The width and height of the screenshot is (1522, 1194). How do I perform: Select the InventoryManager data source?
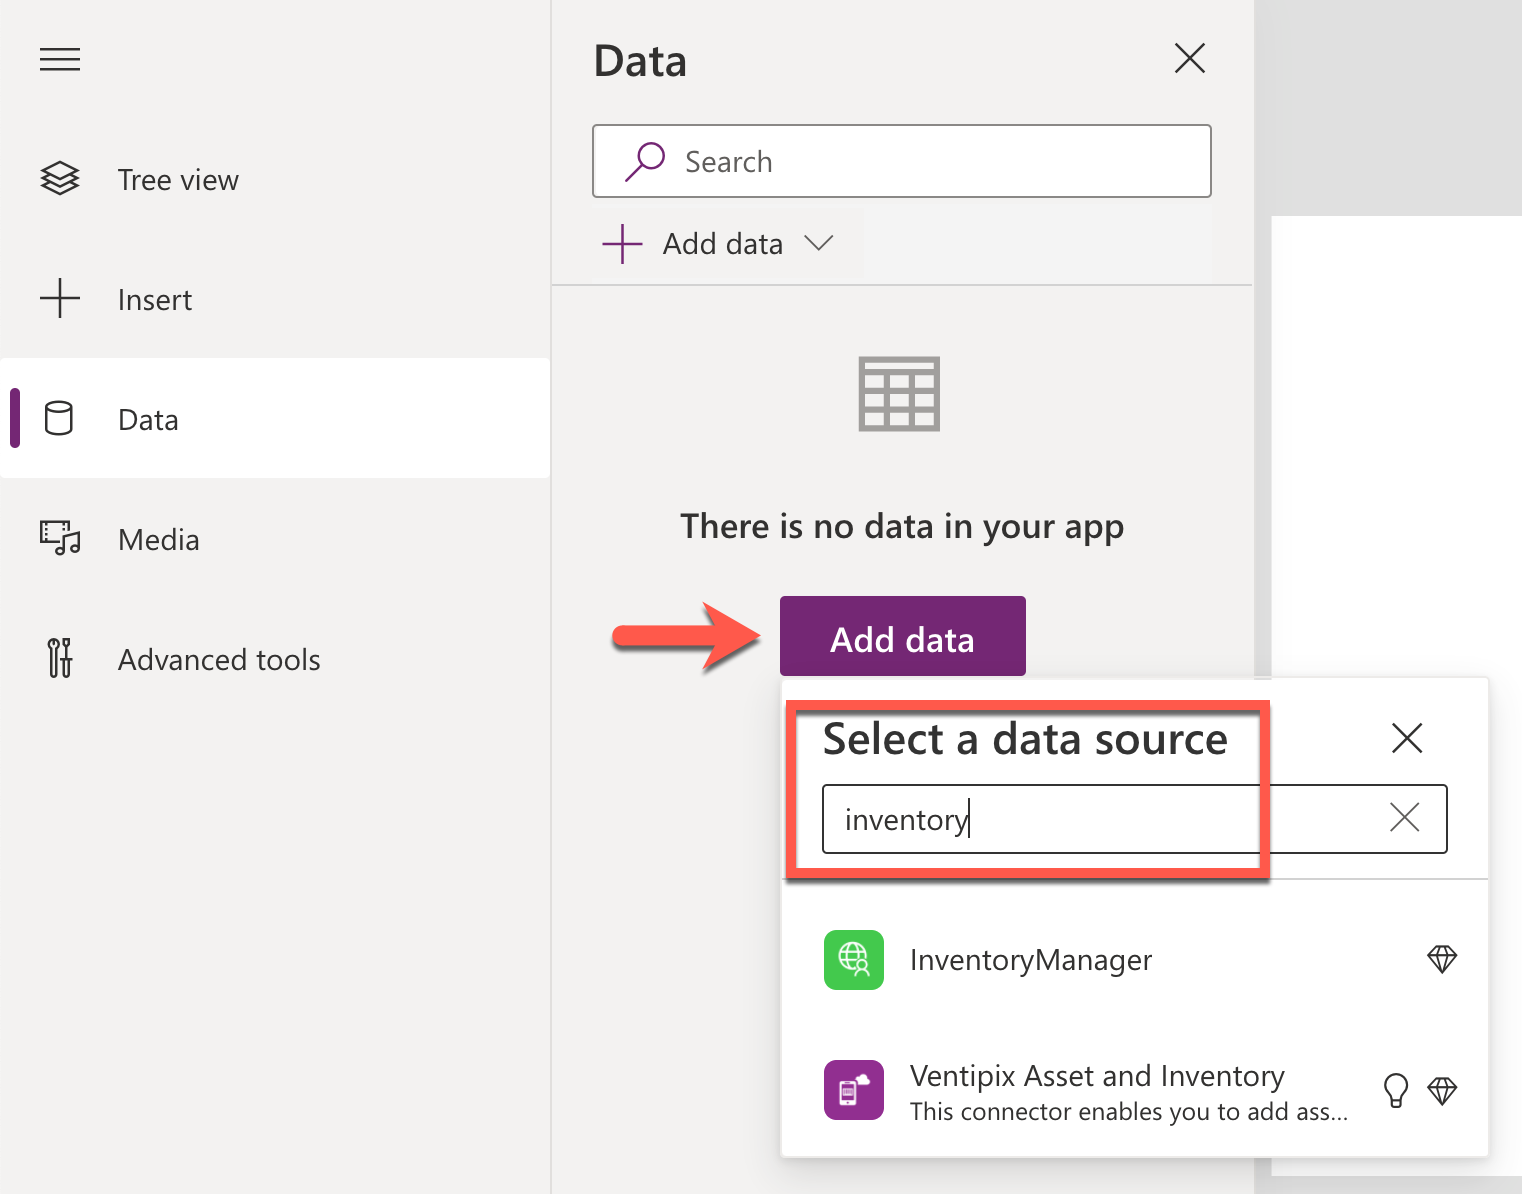(1135, 960)
